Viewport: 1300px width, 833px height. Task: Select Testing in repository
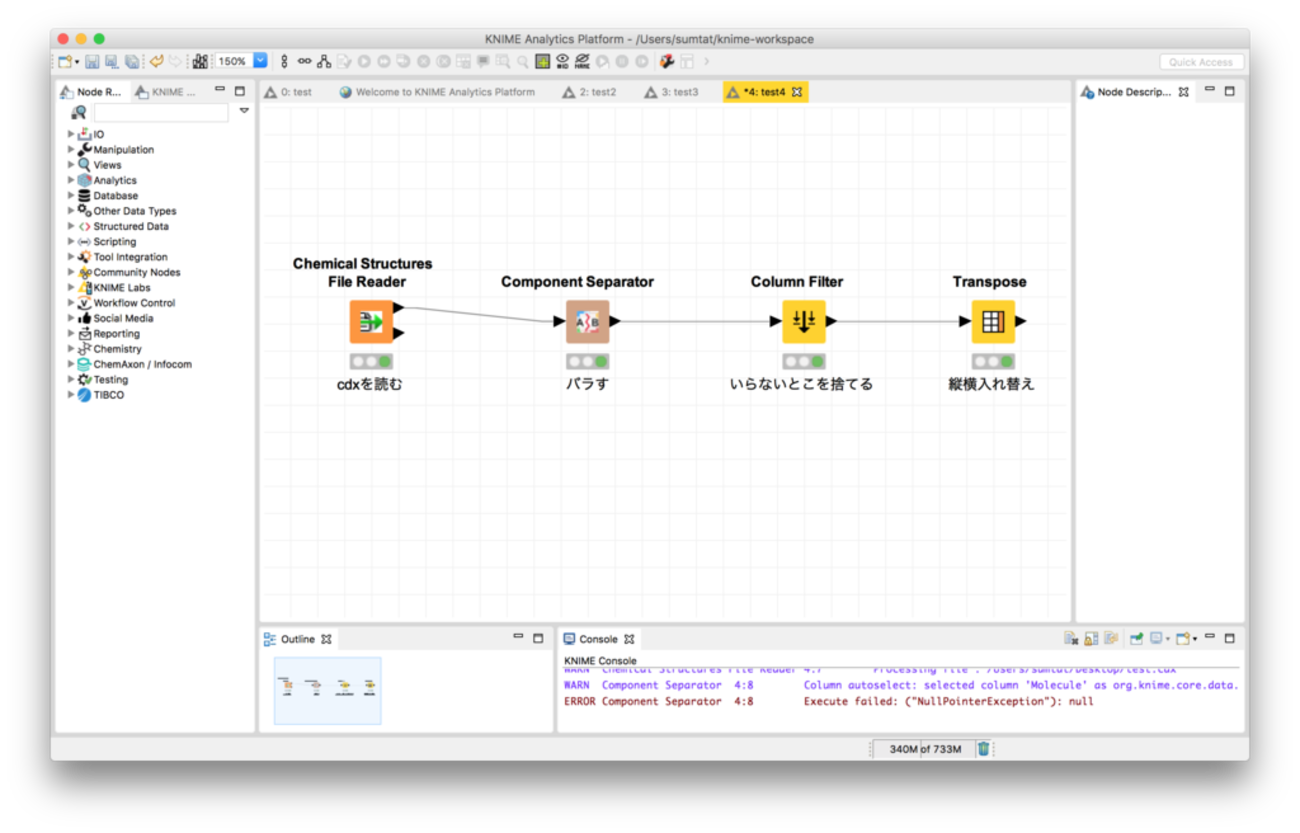pyautogui.click(x=111, y=380)
